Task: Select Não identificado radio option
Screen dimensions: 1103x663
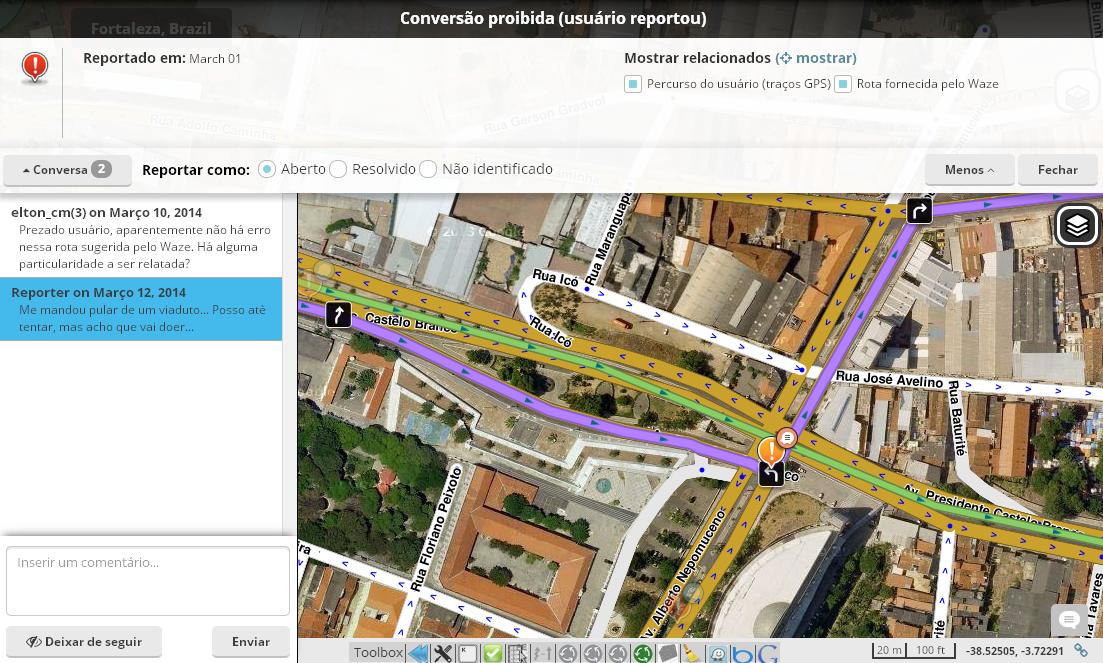Action: pyautogui.click(x=428, y=169)
